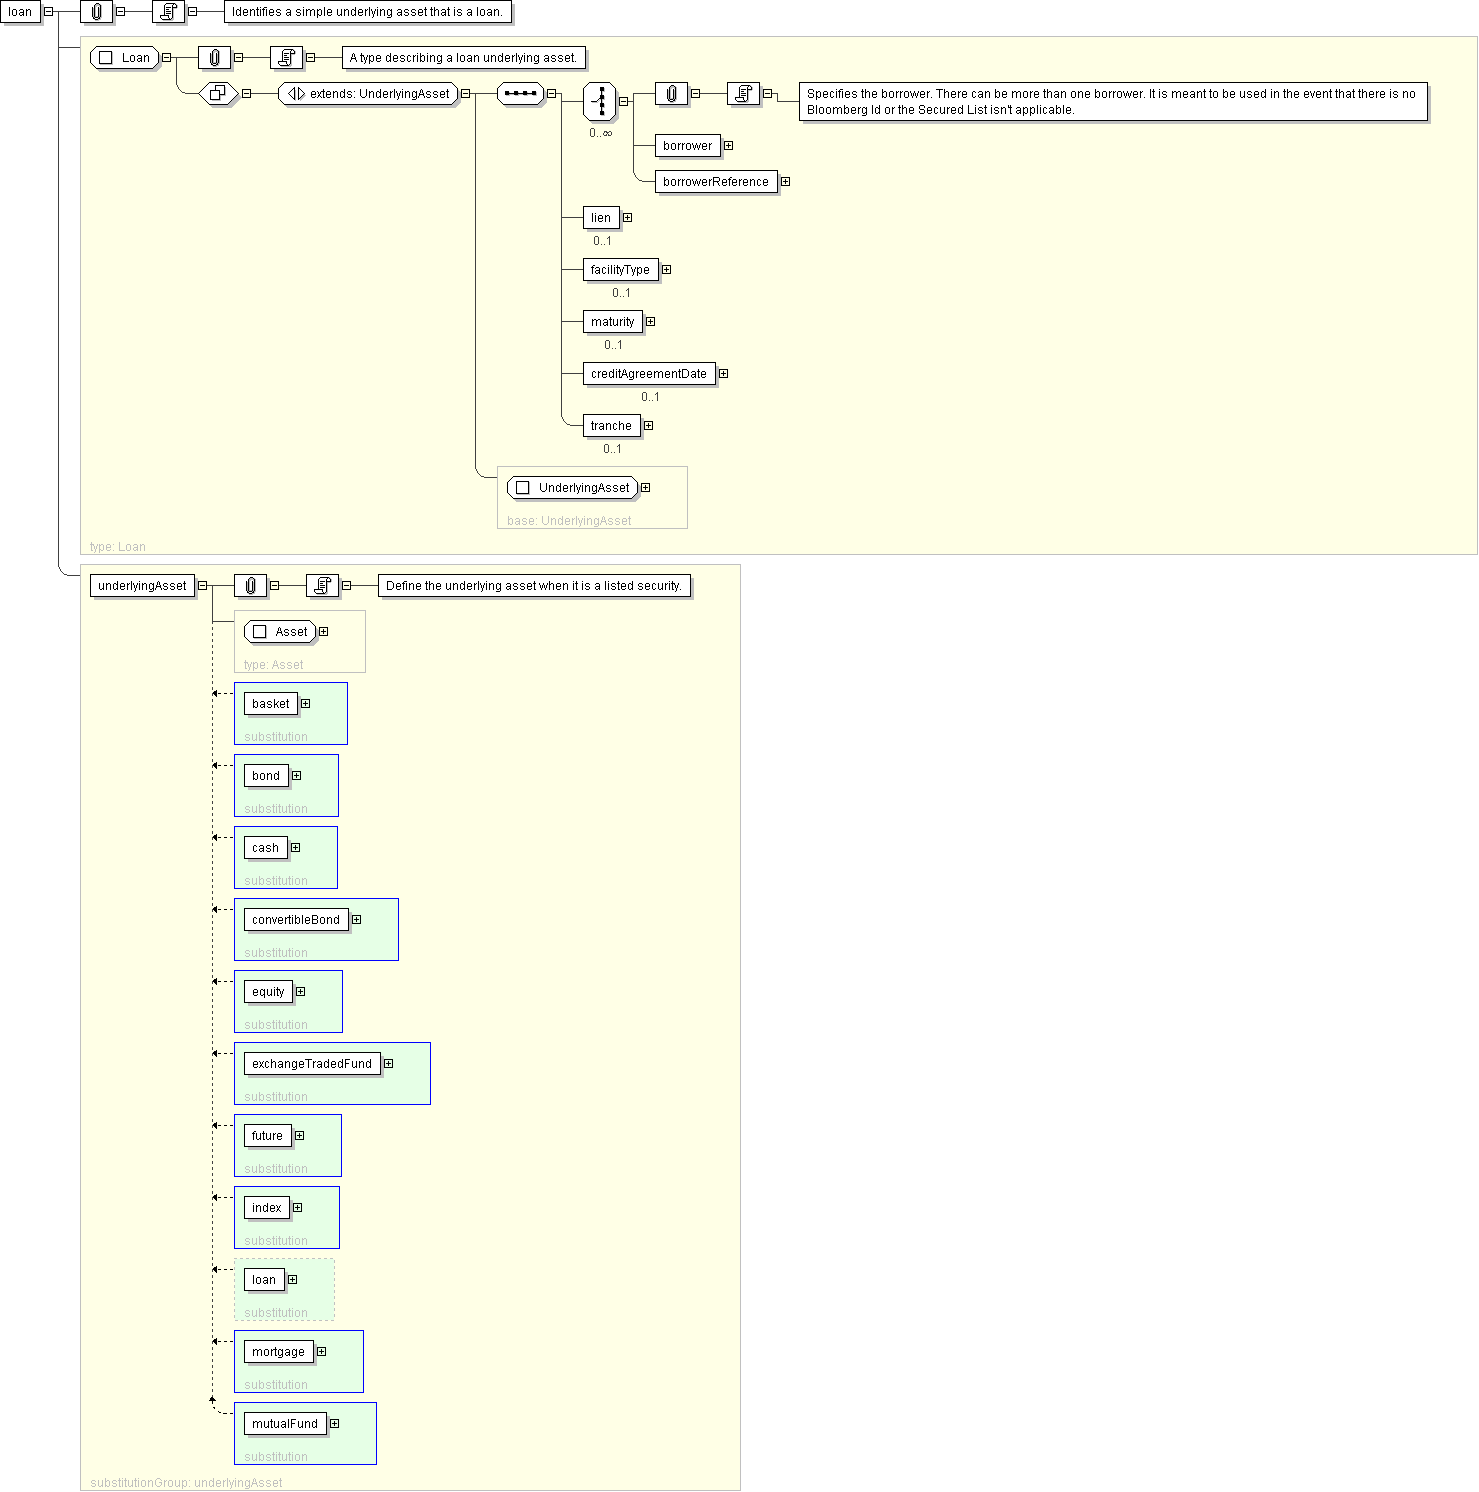Click the 'Identifies a simple underlying asset' annotation
The image size is (1479, 1492).
367,12
